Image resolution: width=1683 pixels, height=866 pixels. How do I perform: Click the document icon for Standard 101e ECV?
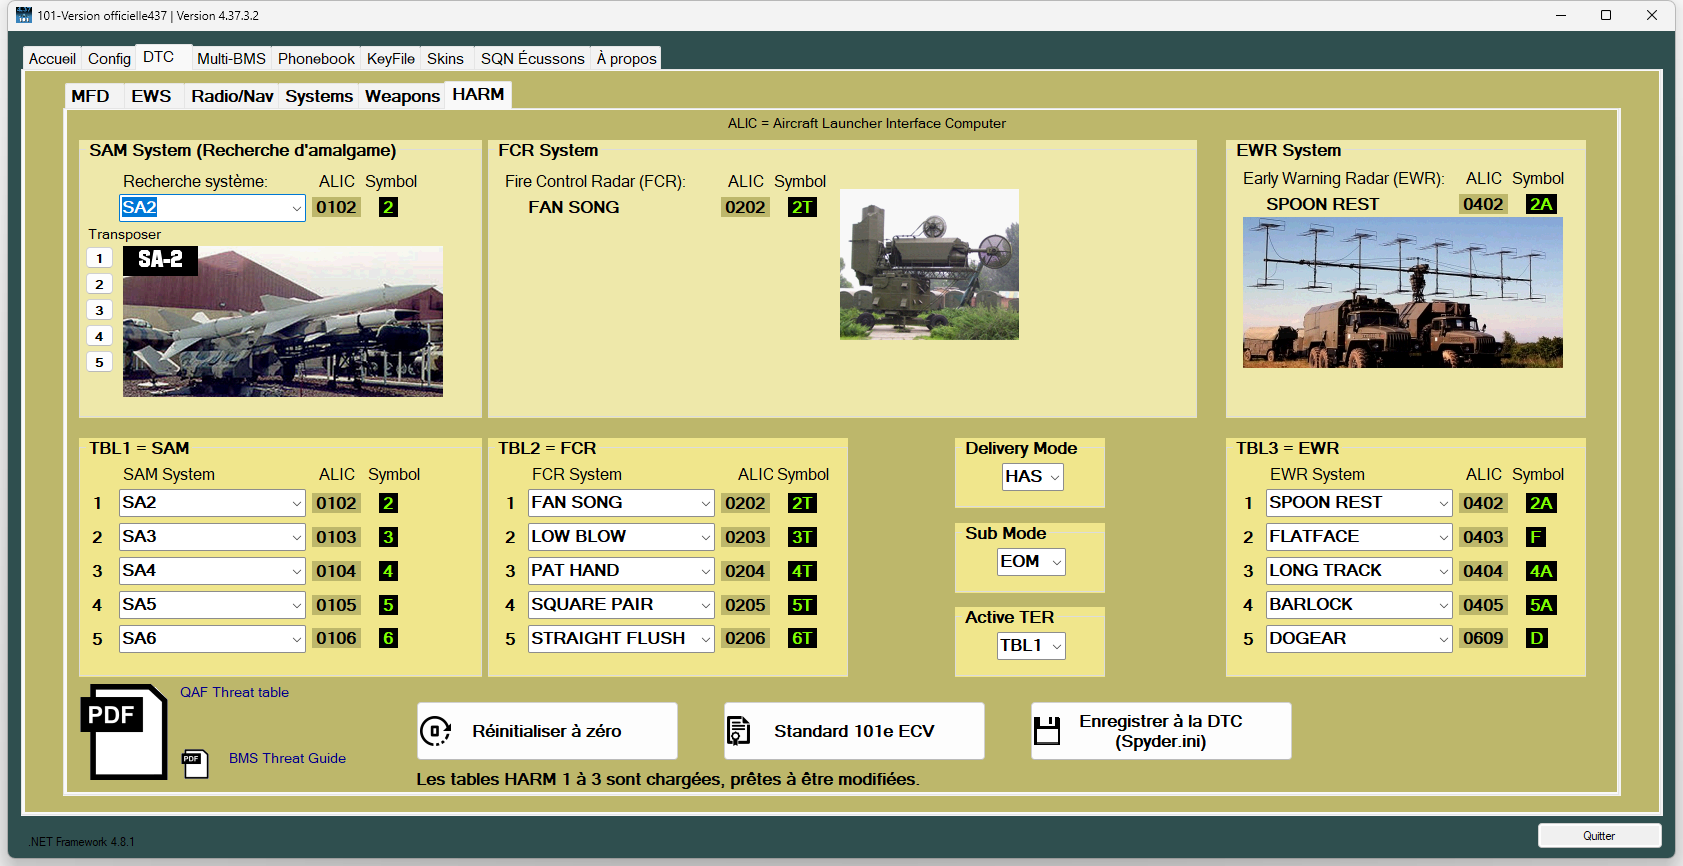738,731
